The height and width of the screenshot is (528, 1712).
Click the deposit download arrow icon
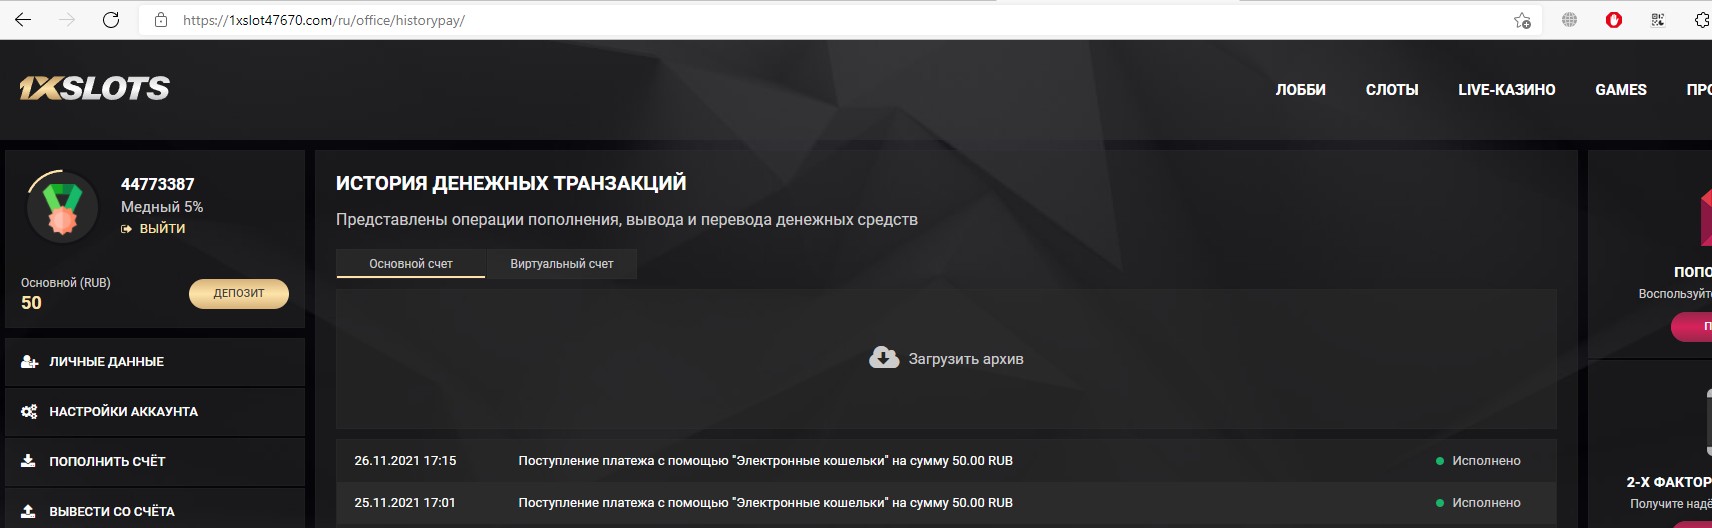tap(28, 462)
